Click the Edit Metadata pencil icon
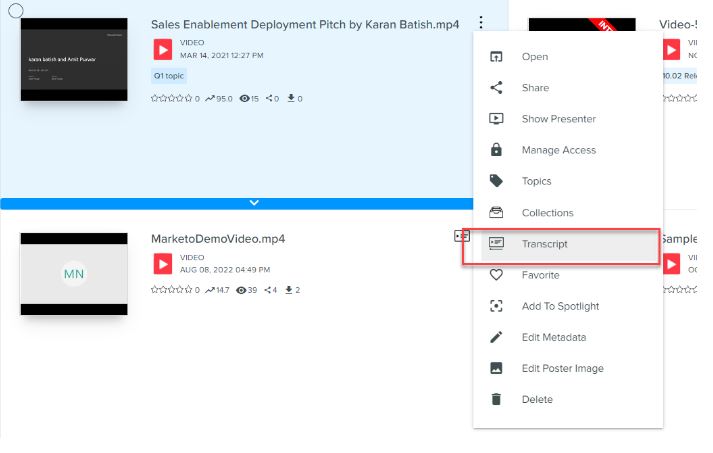This screenshot has width=713, height=453. point(496,337)
